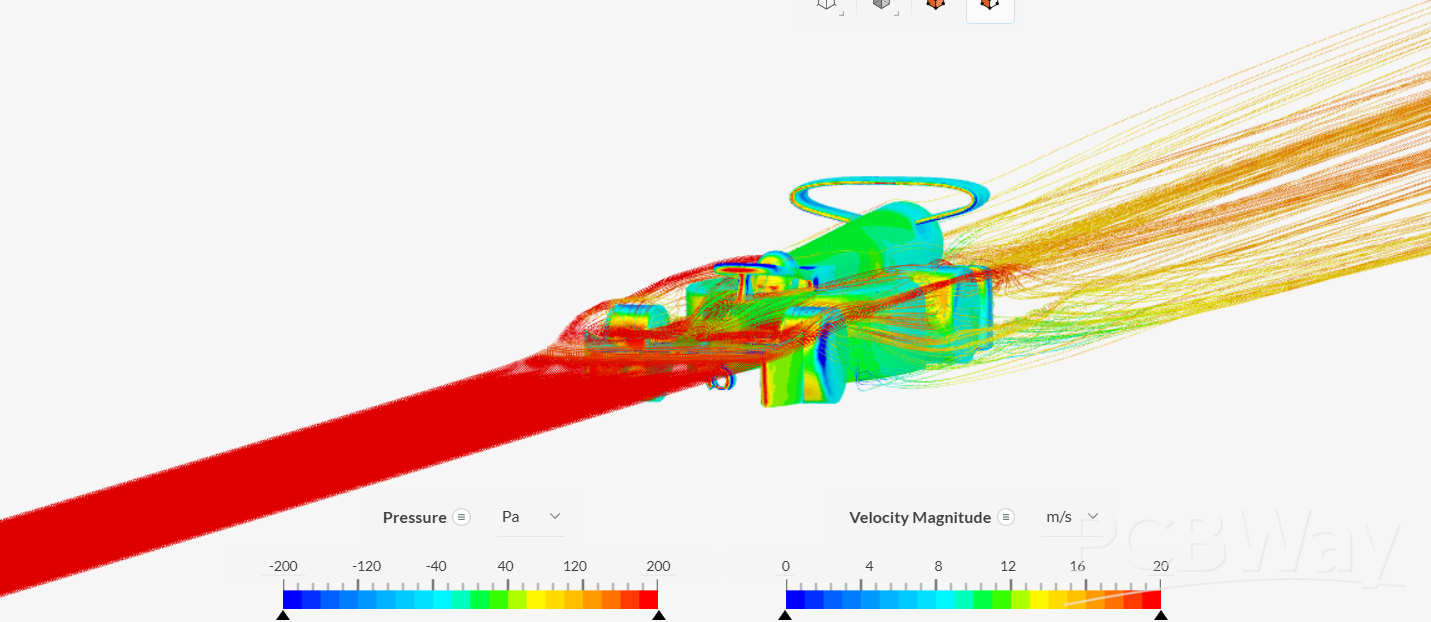Grab the velocity scale minimum triangle handle
Screen dimensions: 1431x622
click(785, 616)
